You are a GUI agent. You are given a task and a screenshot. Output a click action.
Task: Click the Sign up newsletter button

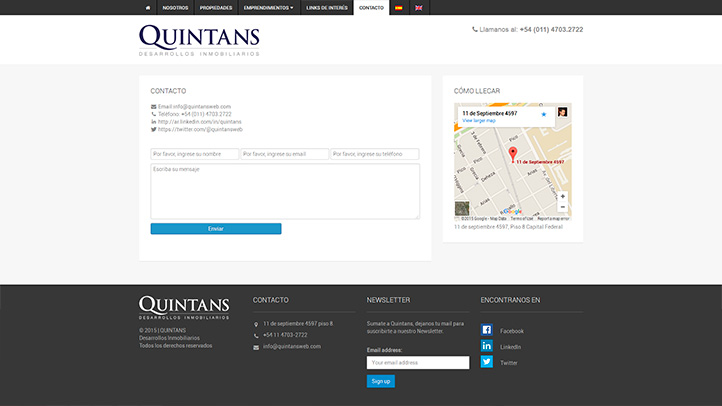(381, 381)
